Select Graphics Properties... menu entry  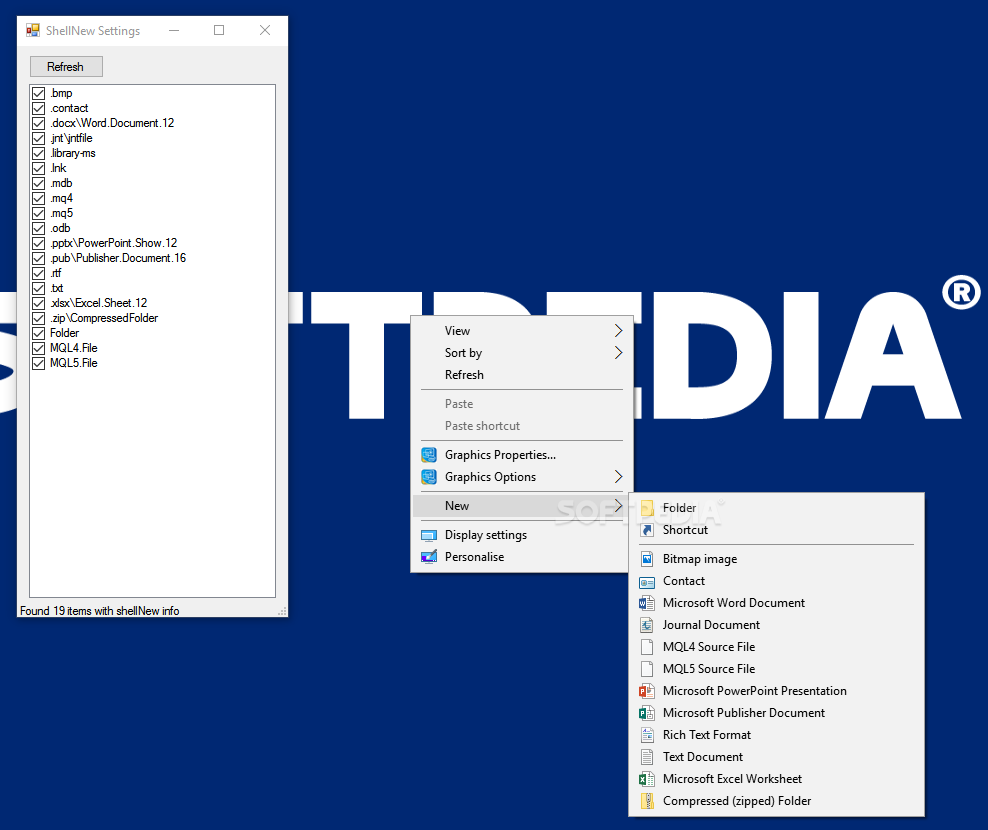coord(522,455)
